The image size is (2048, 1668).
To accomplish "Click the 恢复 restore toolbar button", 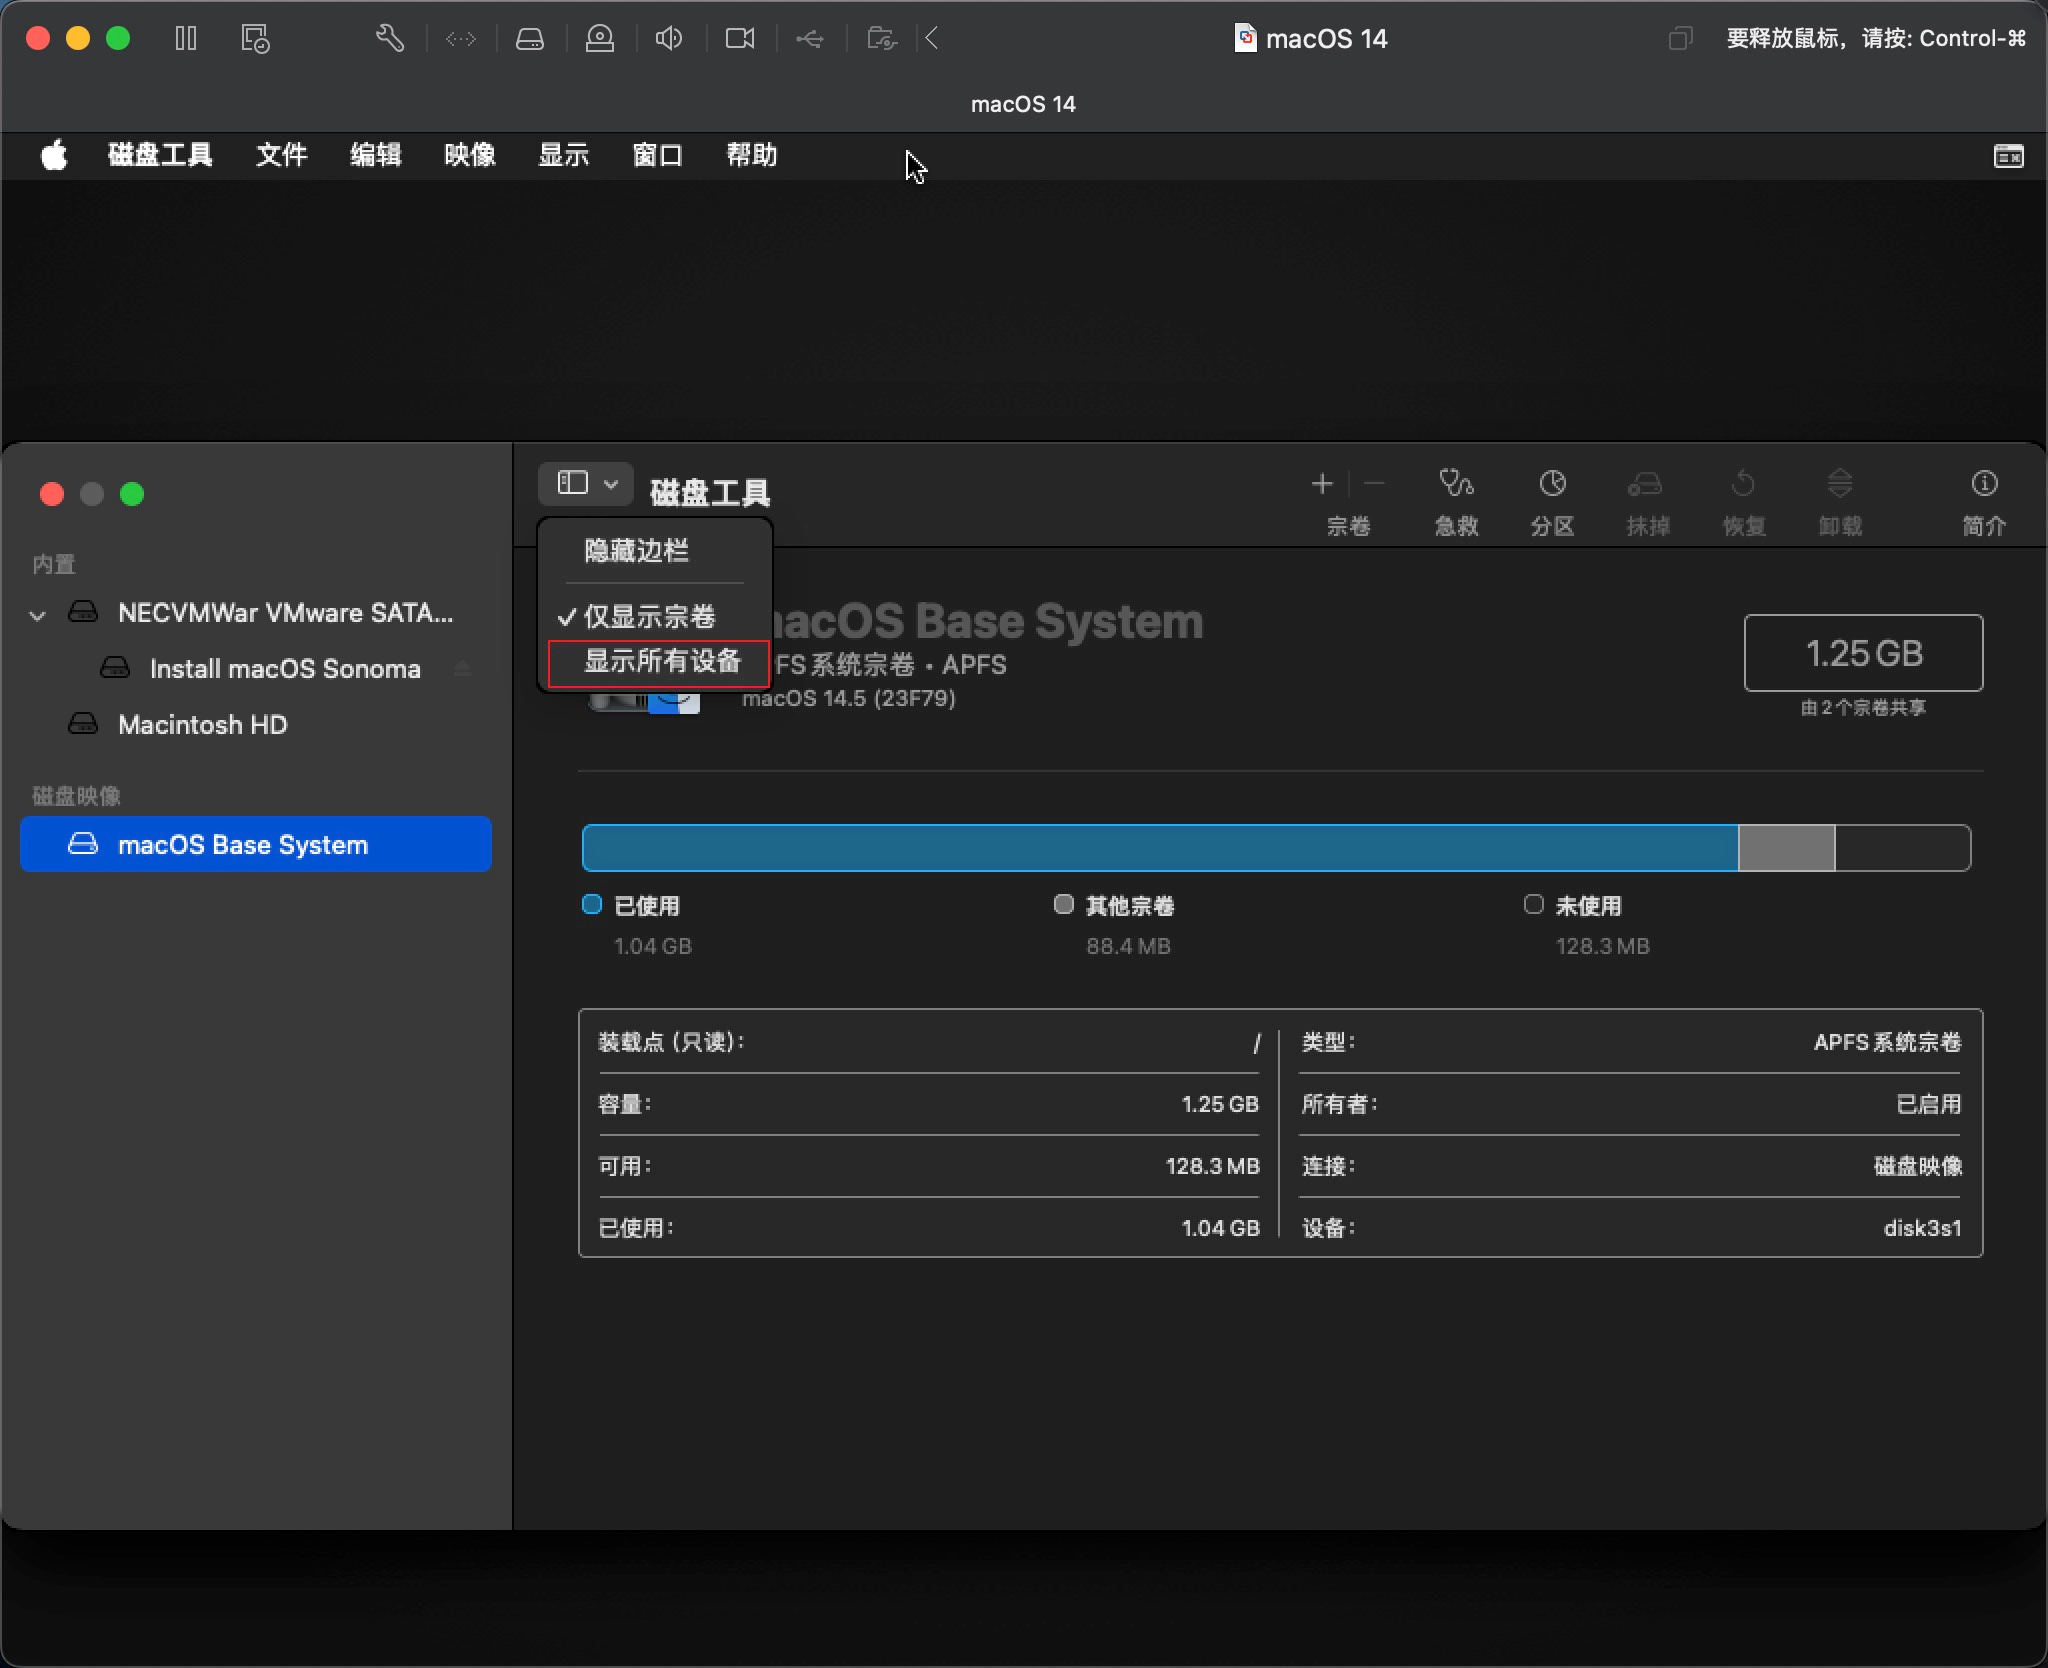I will click(x=1743, y=503).
